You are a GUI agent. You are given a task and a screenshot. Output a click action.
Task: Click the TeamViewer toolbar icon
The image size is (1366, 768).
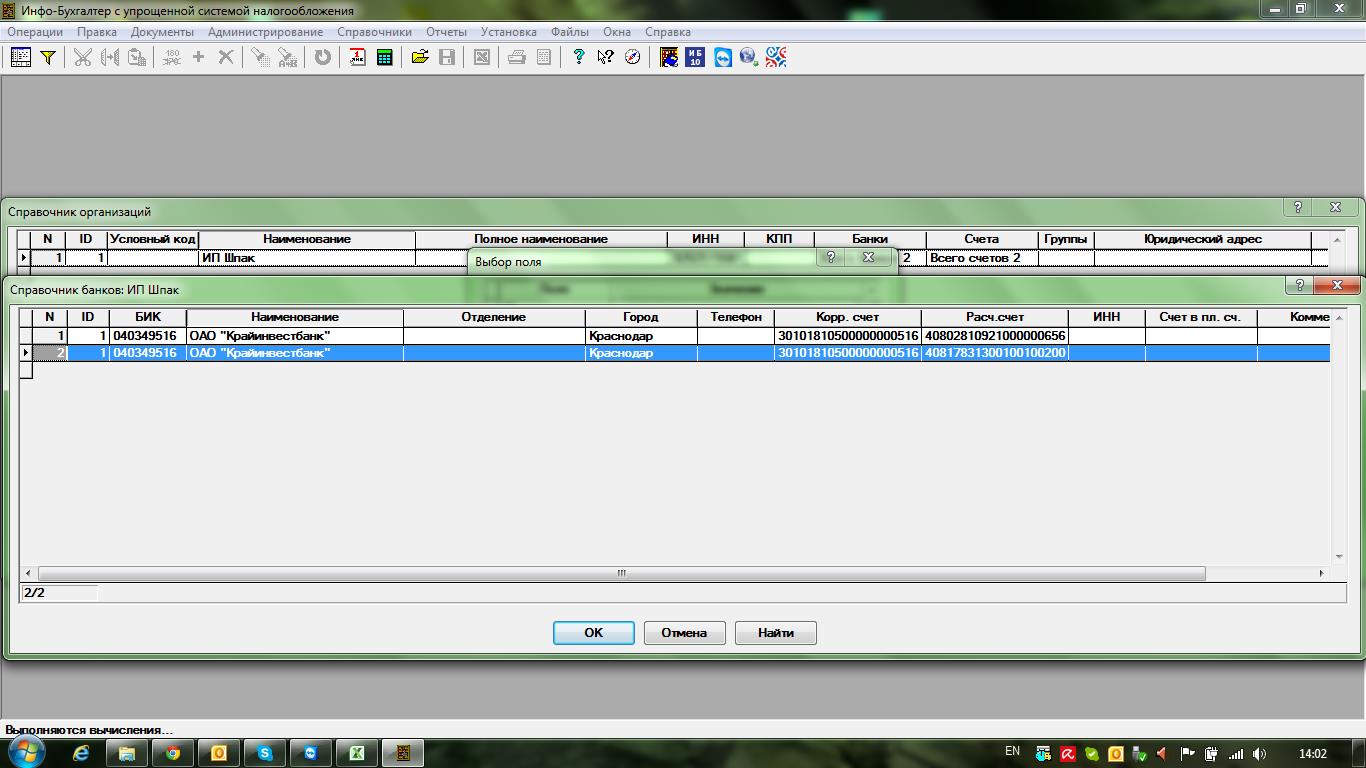tap(722, 57)
